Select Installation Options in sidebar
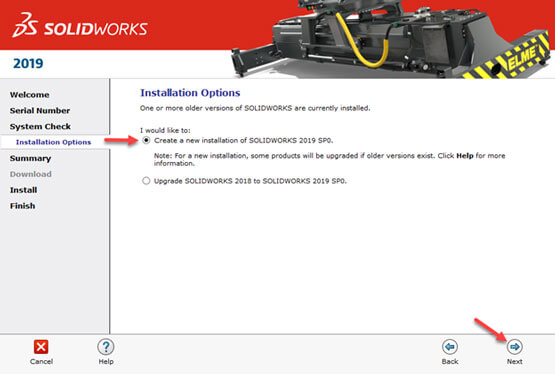 click(53, 142)
